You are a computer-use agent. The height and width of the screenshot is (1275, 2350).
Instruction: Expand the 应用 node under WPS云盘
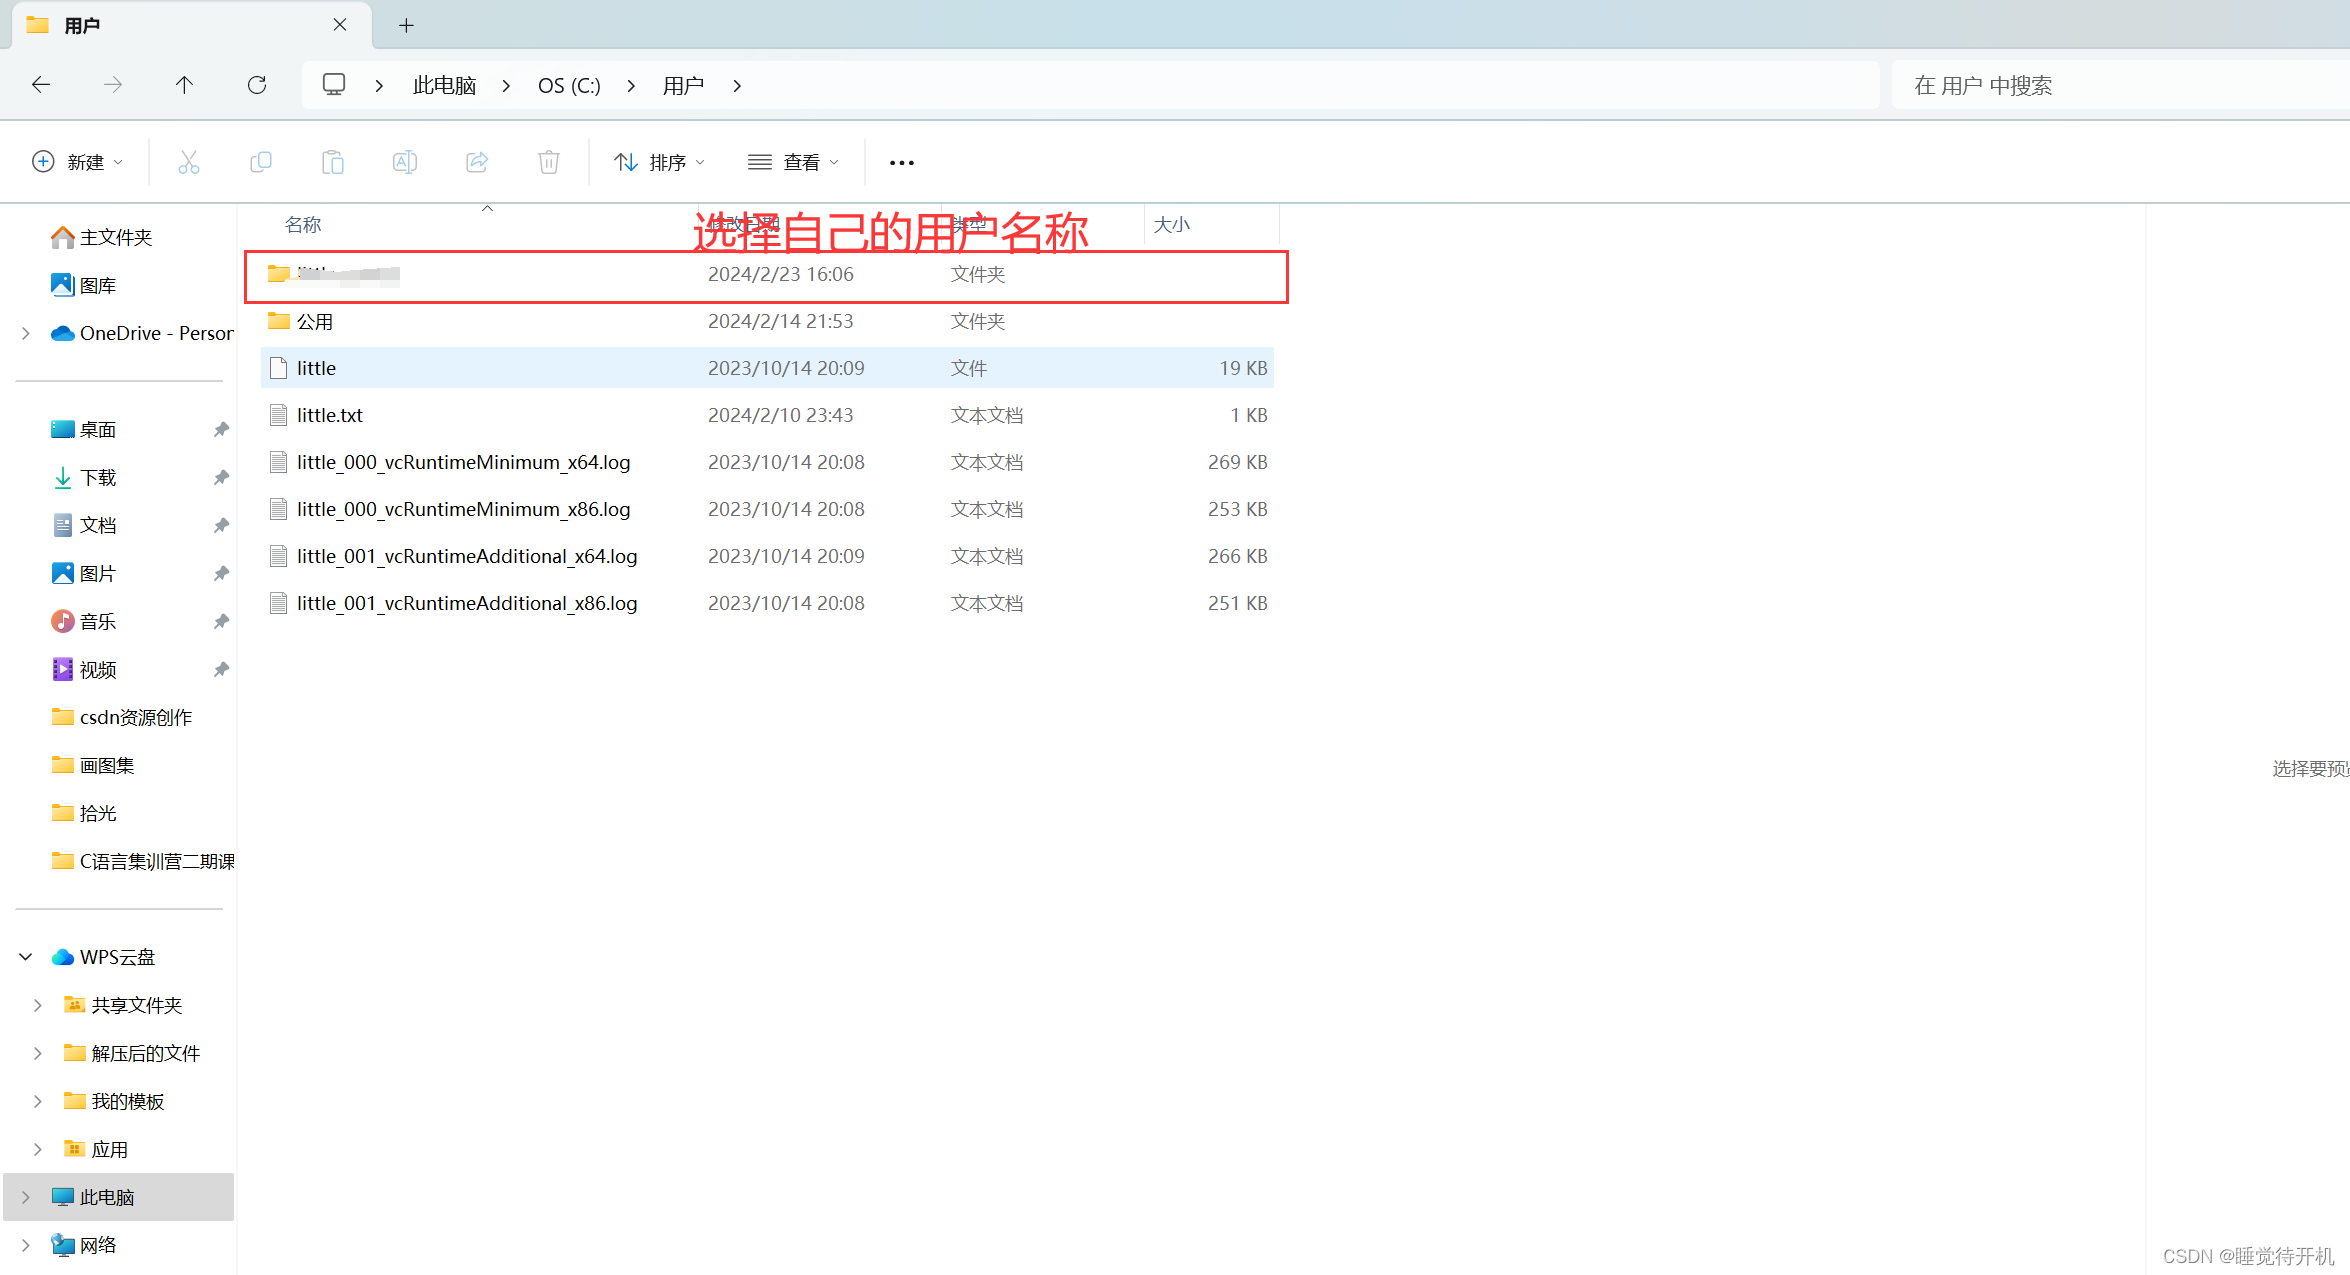pos(38,1149)
